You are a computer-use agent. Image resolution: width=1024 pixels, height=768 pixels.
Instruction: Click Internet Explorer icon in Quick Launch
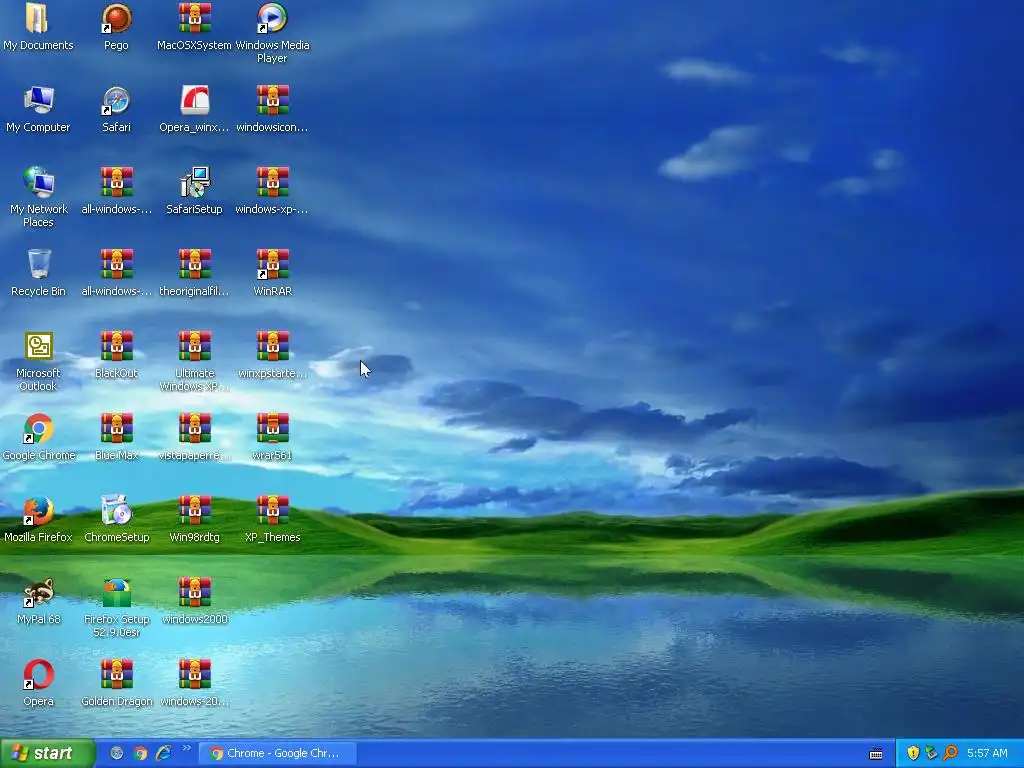click(x=163, y=753)
